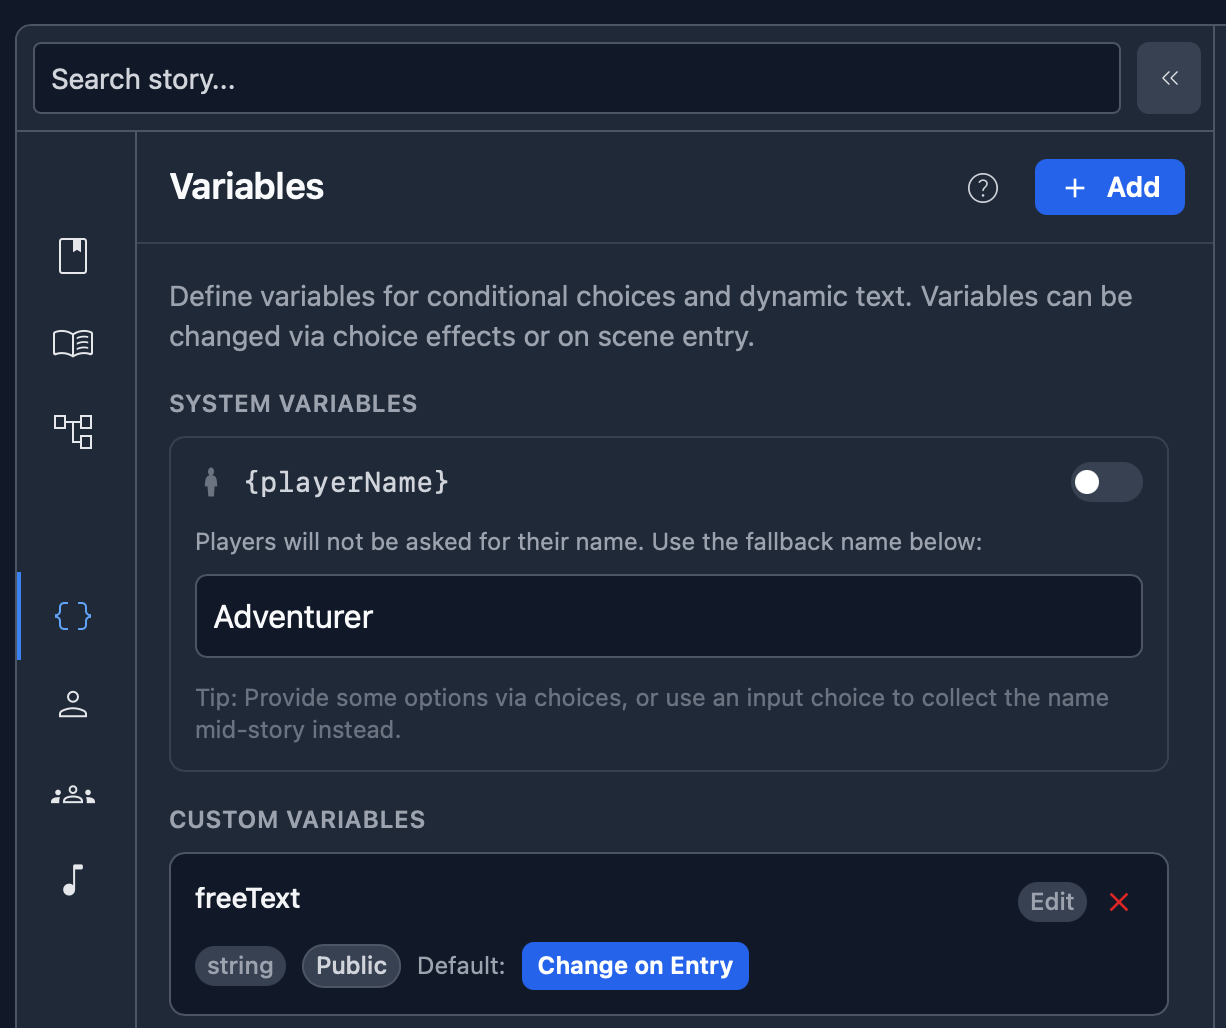This screenshot has height=1028, width=1226.
Task: Click the help question mark icon
Action: (983, 188)
